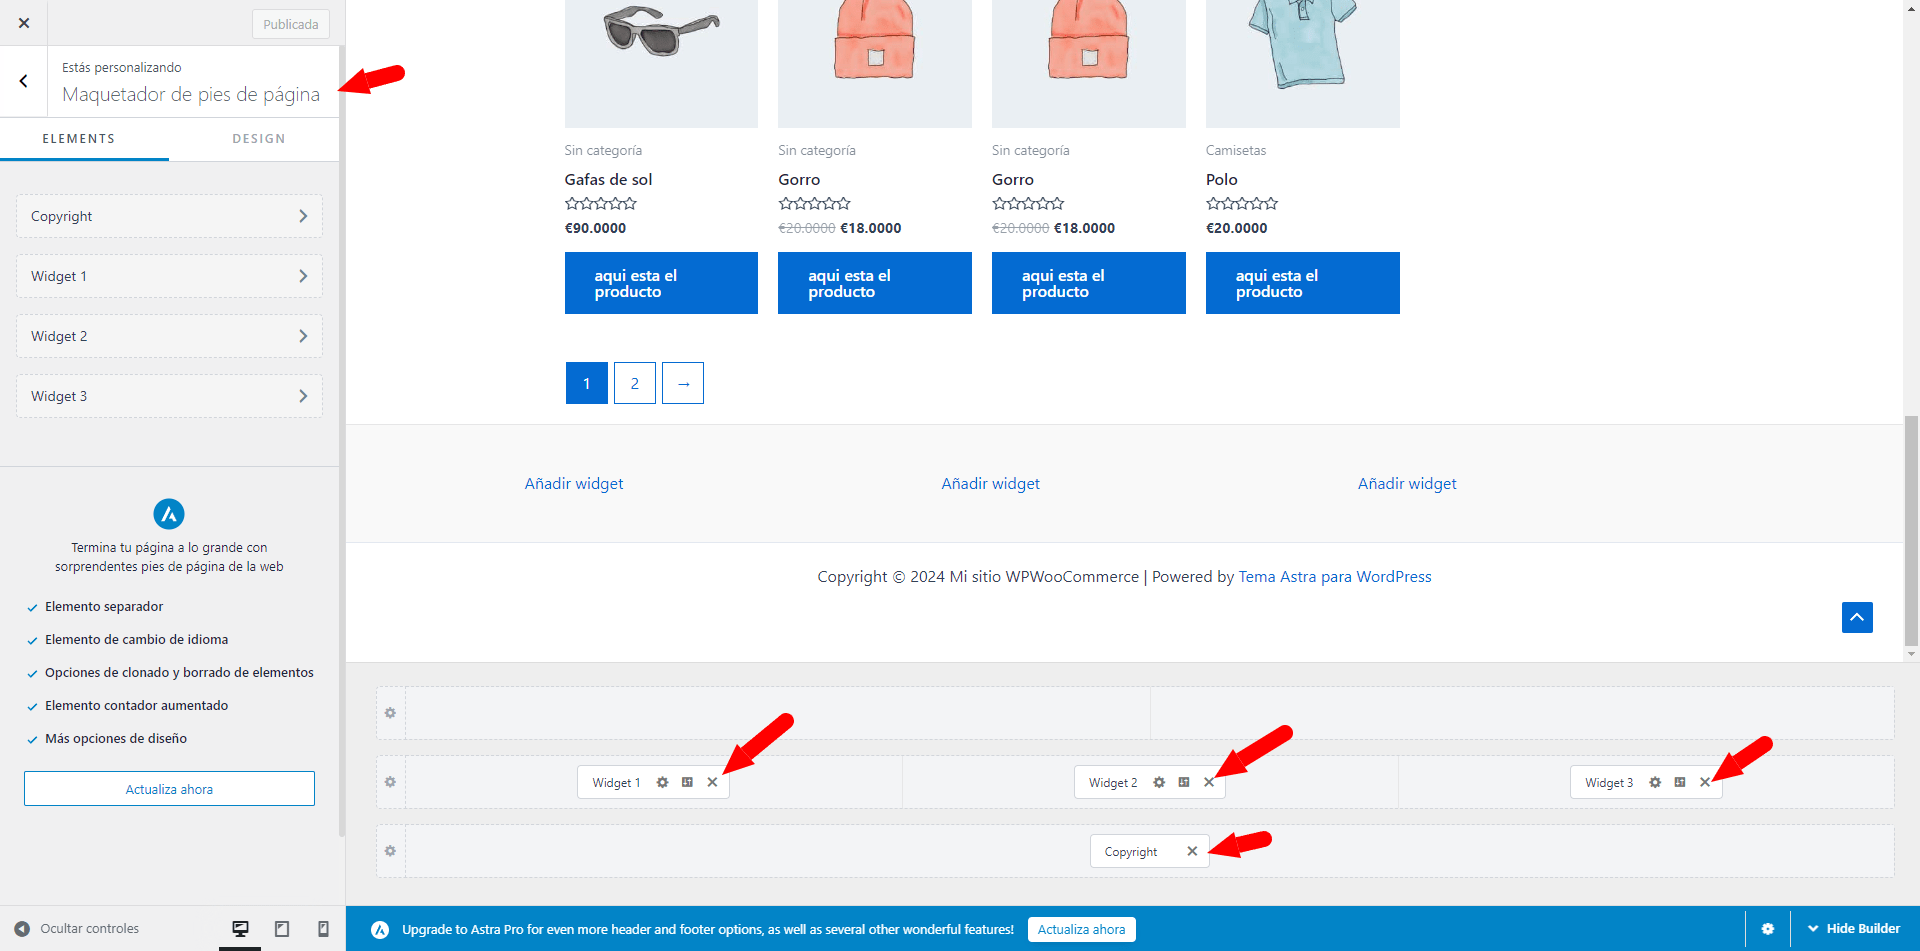Image resolution: width=1920 pixels, height=951 pixels.
Task: Switch to the DESIGN tab
Action: pos(259,139)
